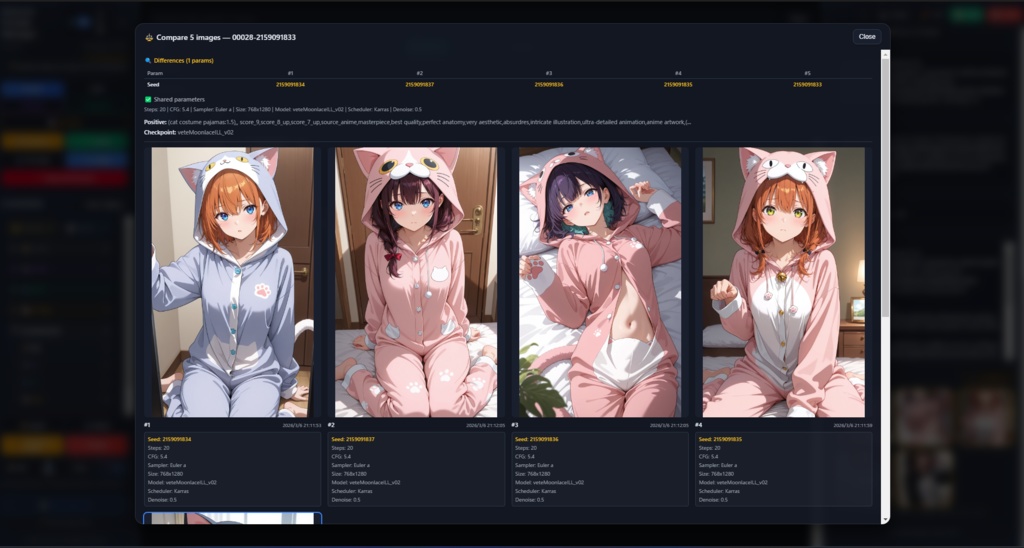Click the timestamp '2026/3/6 21:12:05' under image #3
Screen dimensions: 1024x548
pos(669,425)
